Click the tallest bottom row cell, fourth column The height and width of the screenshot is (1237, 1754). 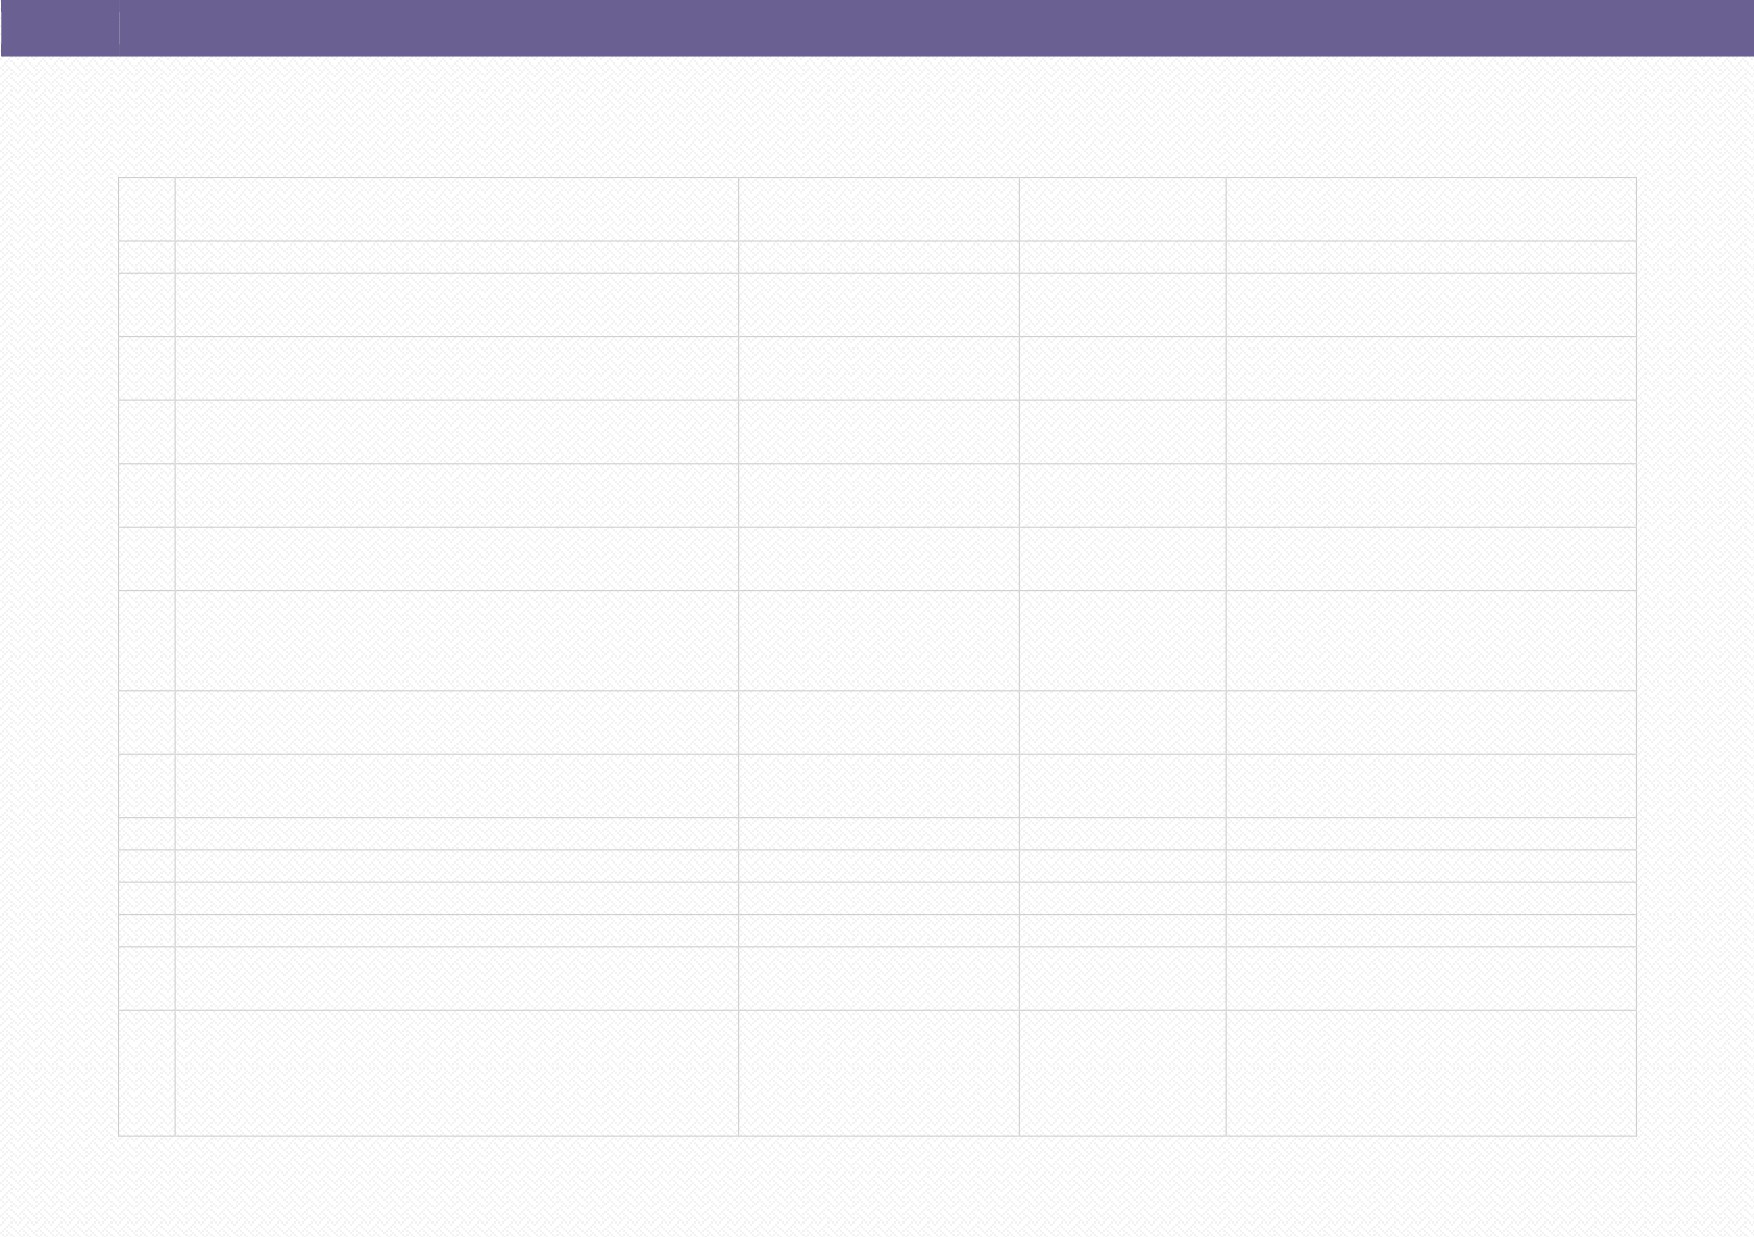(x=1122, y=1073)
